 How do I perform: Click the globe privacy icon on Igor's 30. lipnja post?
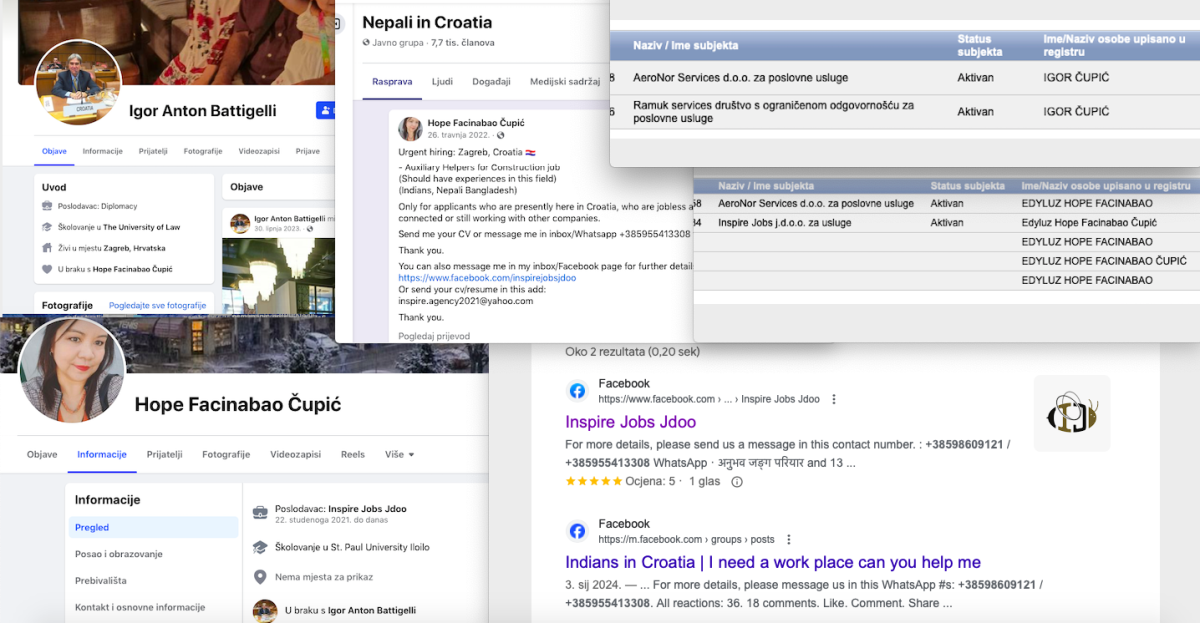[x=308, y=229]
